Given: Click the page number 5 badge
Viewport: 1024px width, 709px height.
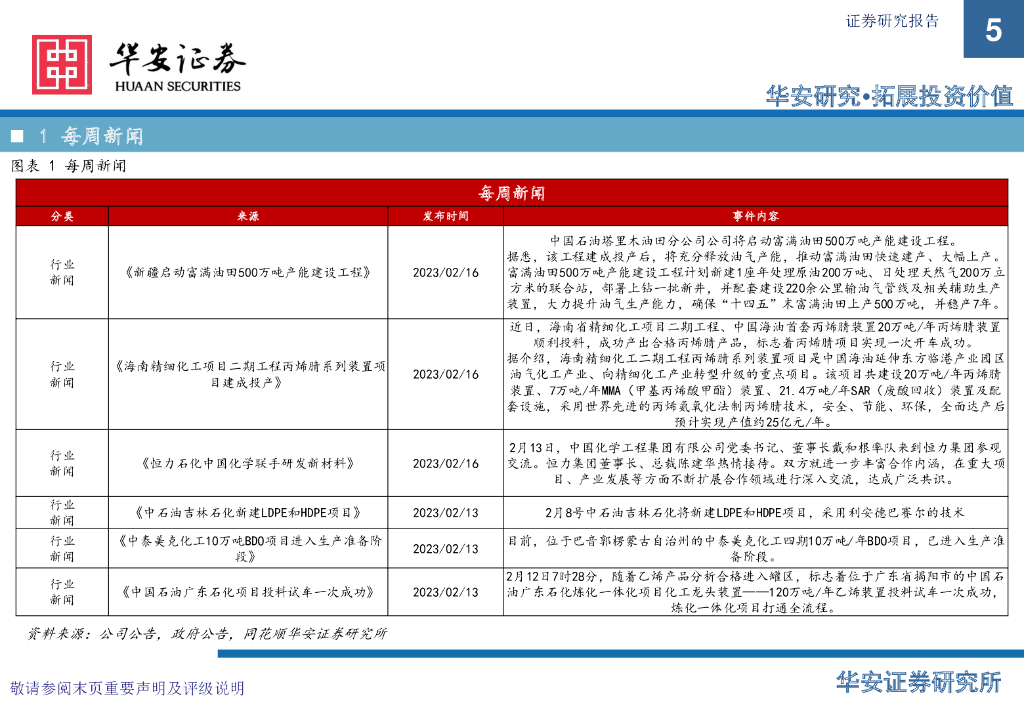Looking at the screenshot, I should click(x=993, y=29).
